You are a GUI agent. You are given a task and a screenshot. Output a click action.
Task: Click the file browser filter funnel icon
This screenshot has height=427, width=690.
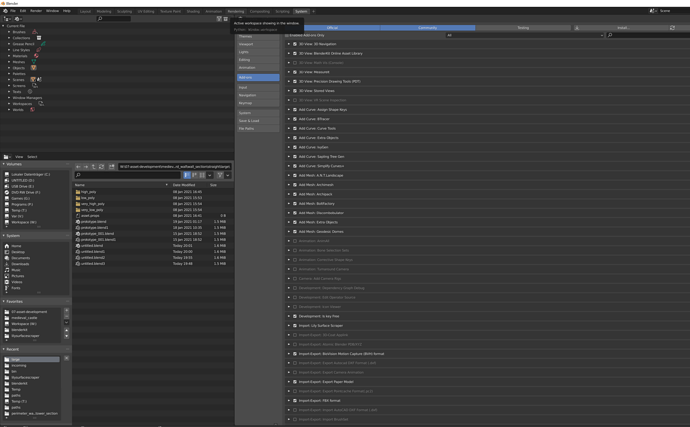[x=220, y=175]
